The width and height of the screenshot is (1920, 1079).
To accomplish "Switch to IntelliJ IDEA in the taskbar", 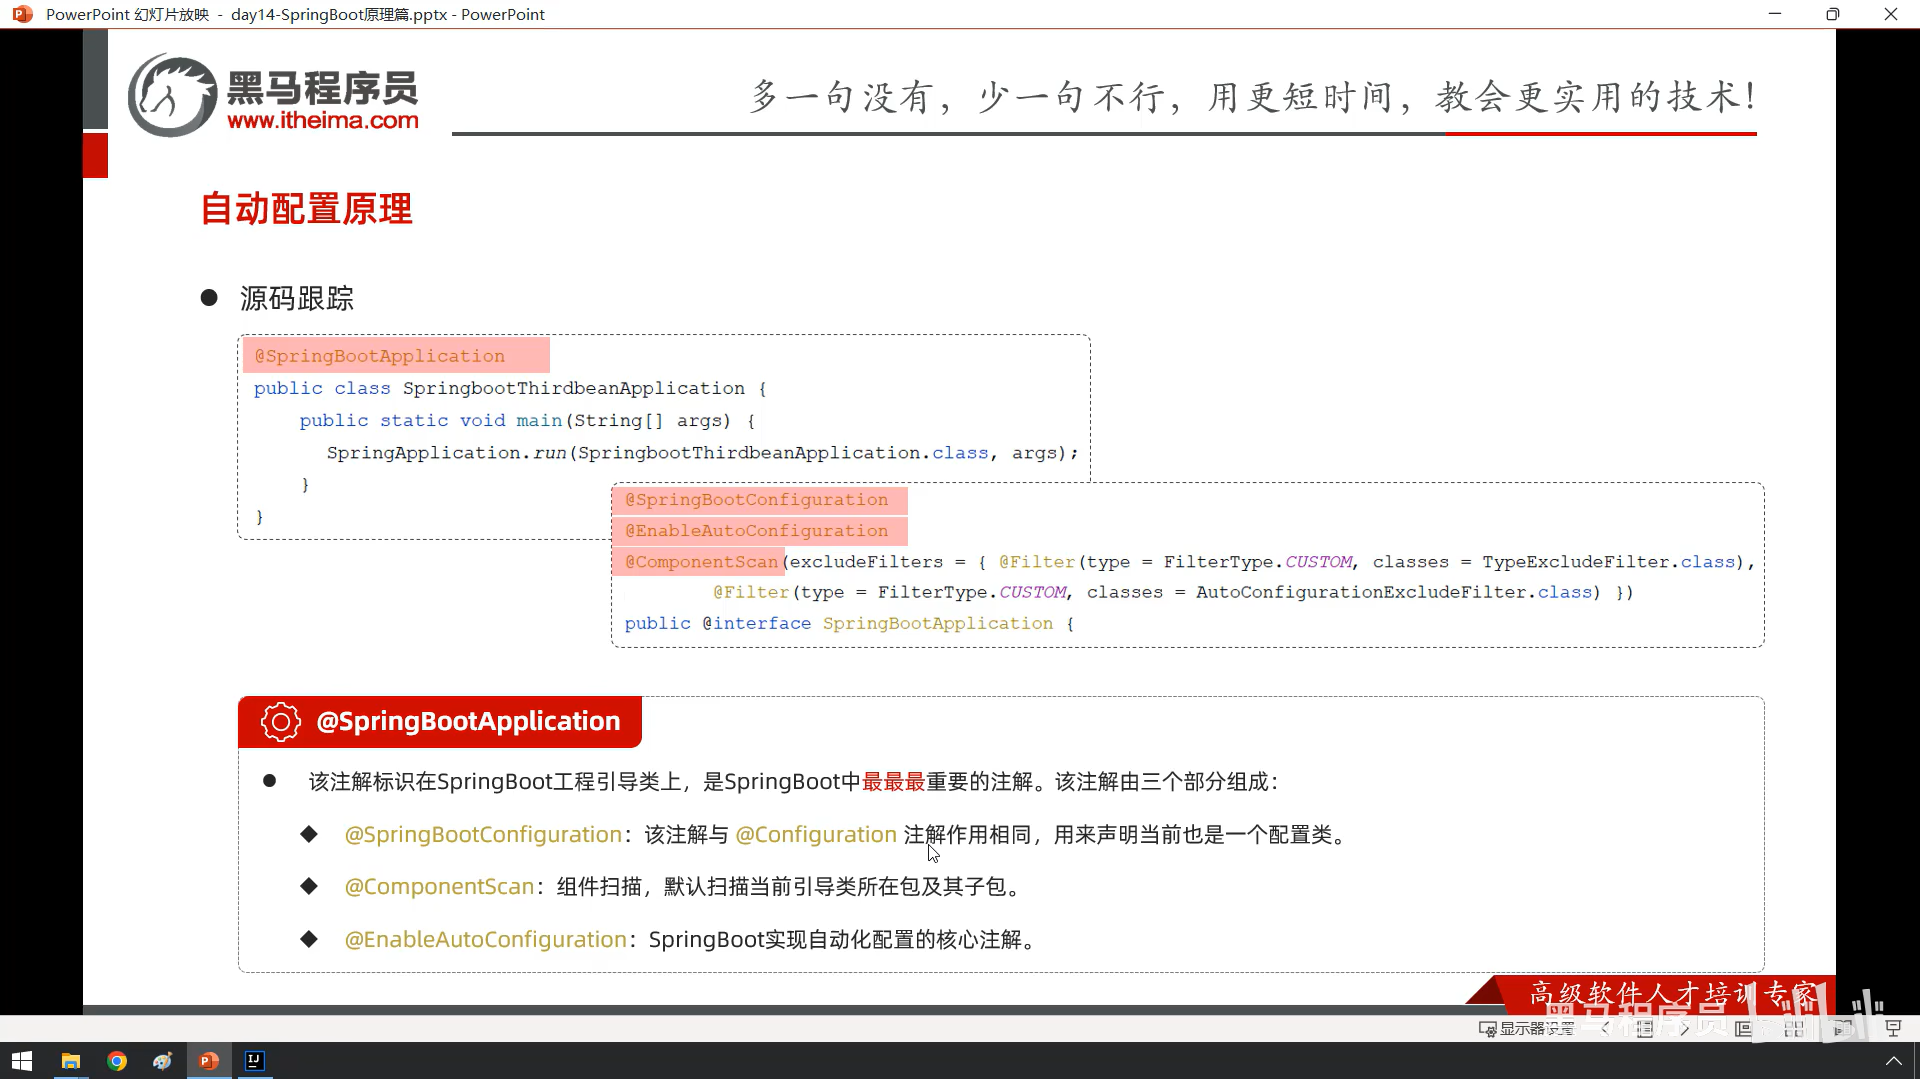I will click(255, 1061).
